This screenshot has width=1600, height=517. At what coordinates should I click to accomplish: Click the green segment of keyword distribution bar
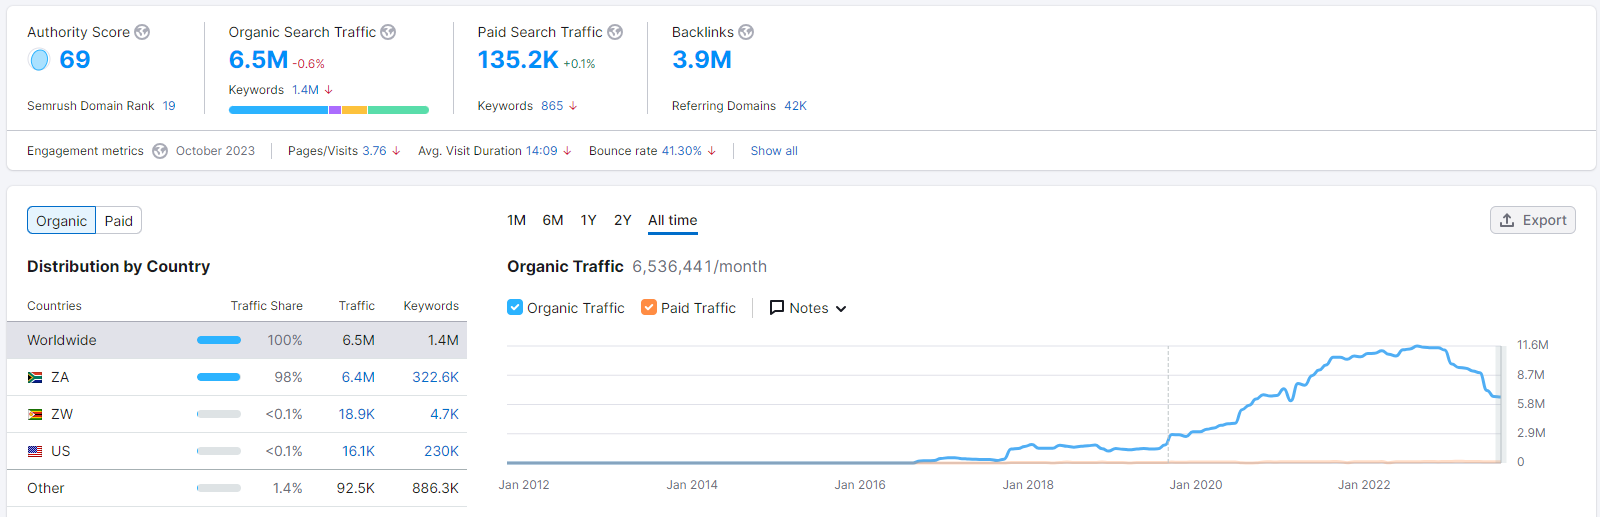[398, 110]
